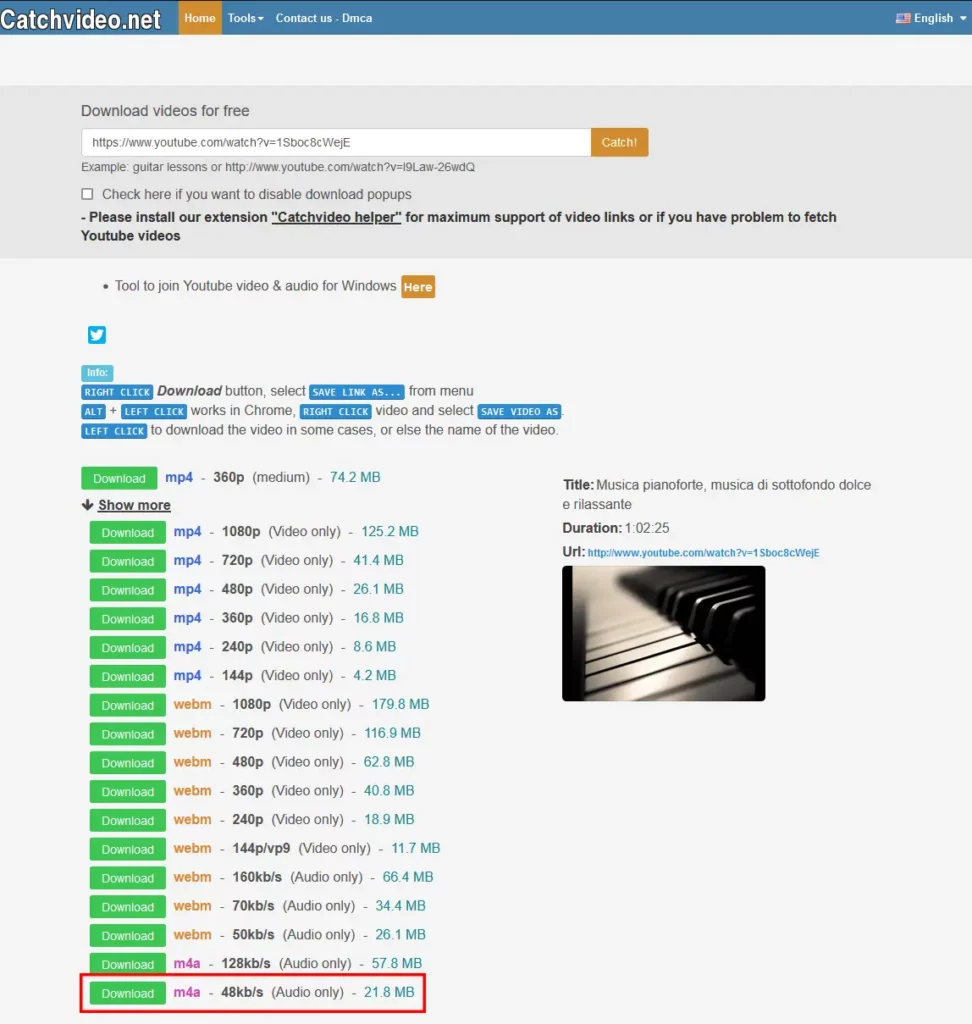
Task: Click the orange Here button
Action: (418, 287)
